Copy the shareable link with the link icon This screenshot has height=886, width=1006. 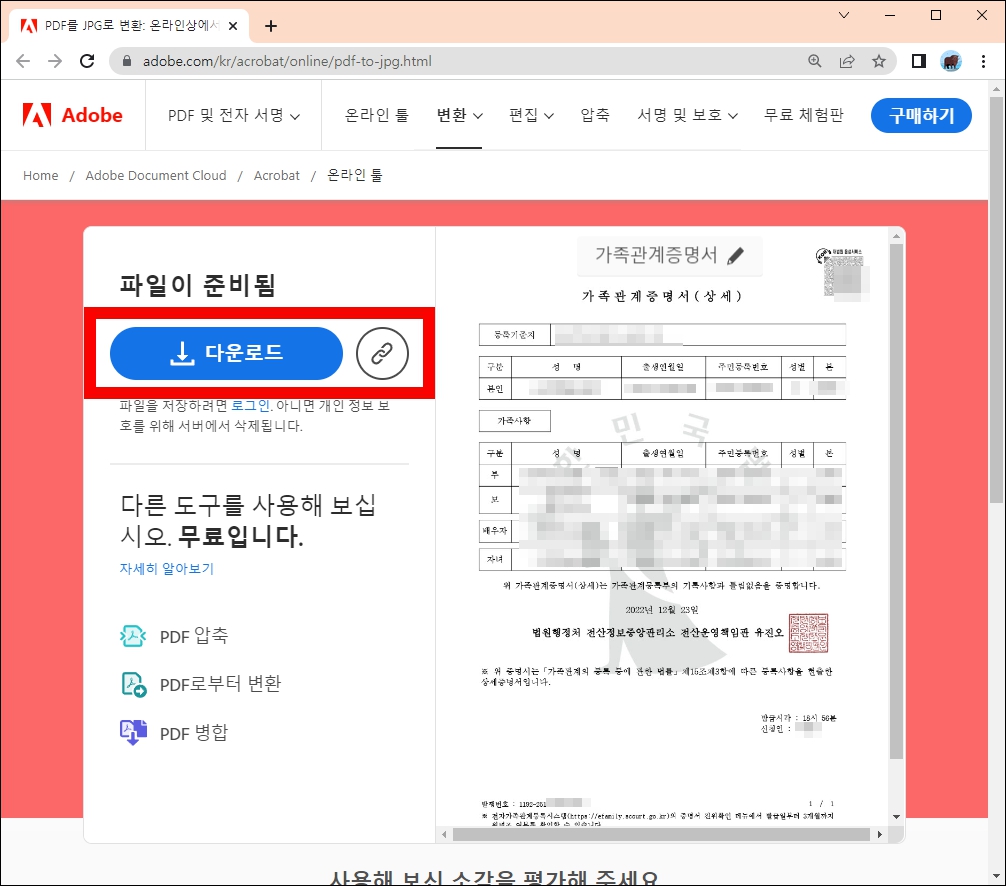(x=383, y=353)
